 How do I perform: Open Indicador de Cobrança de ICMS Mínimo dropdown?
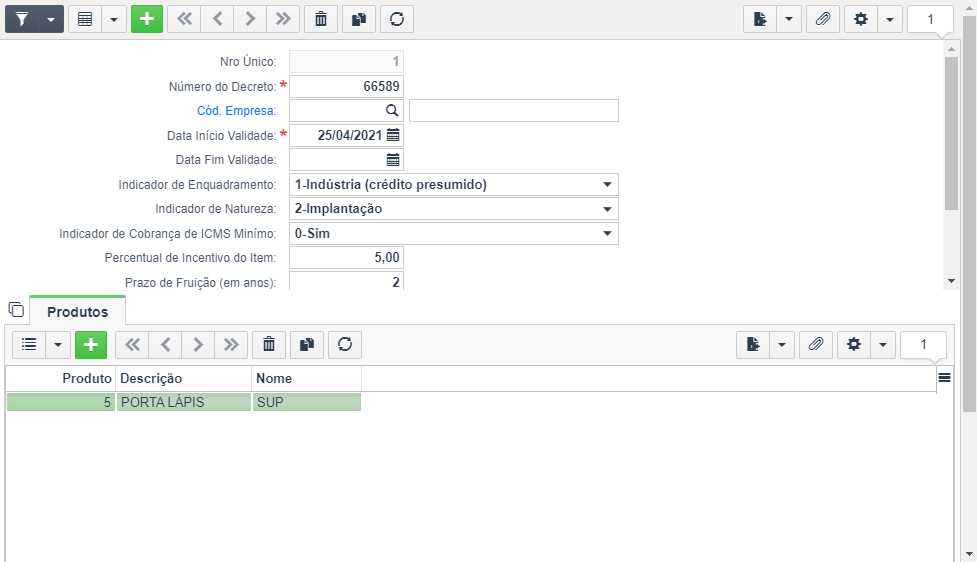click(454, 234)
